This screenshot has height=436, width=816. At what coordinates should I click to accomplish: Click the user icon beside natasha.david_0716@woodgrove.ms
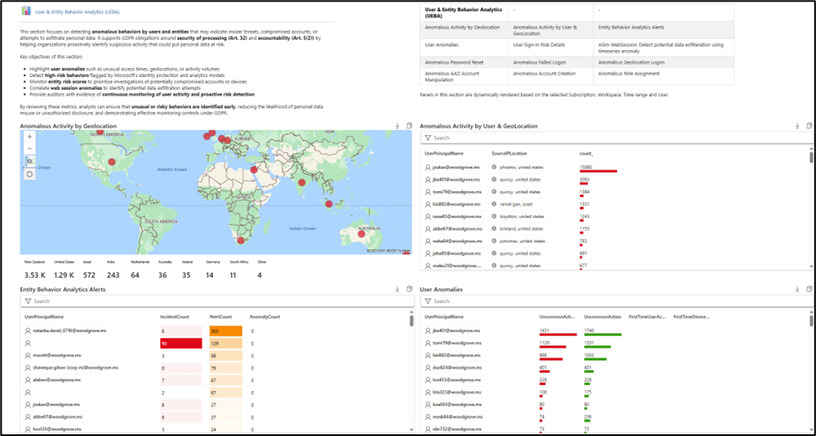click(x=28, y=330)
